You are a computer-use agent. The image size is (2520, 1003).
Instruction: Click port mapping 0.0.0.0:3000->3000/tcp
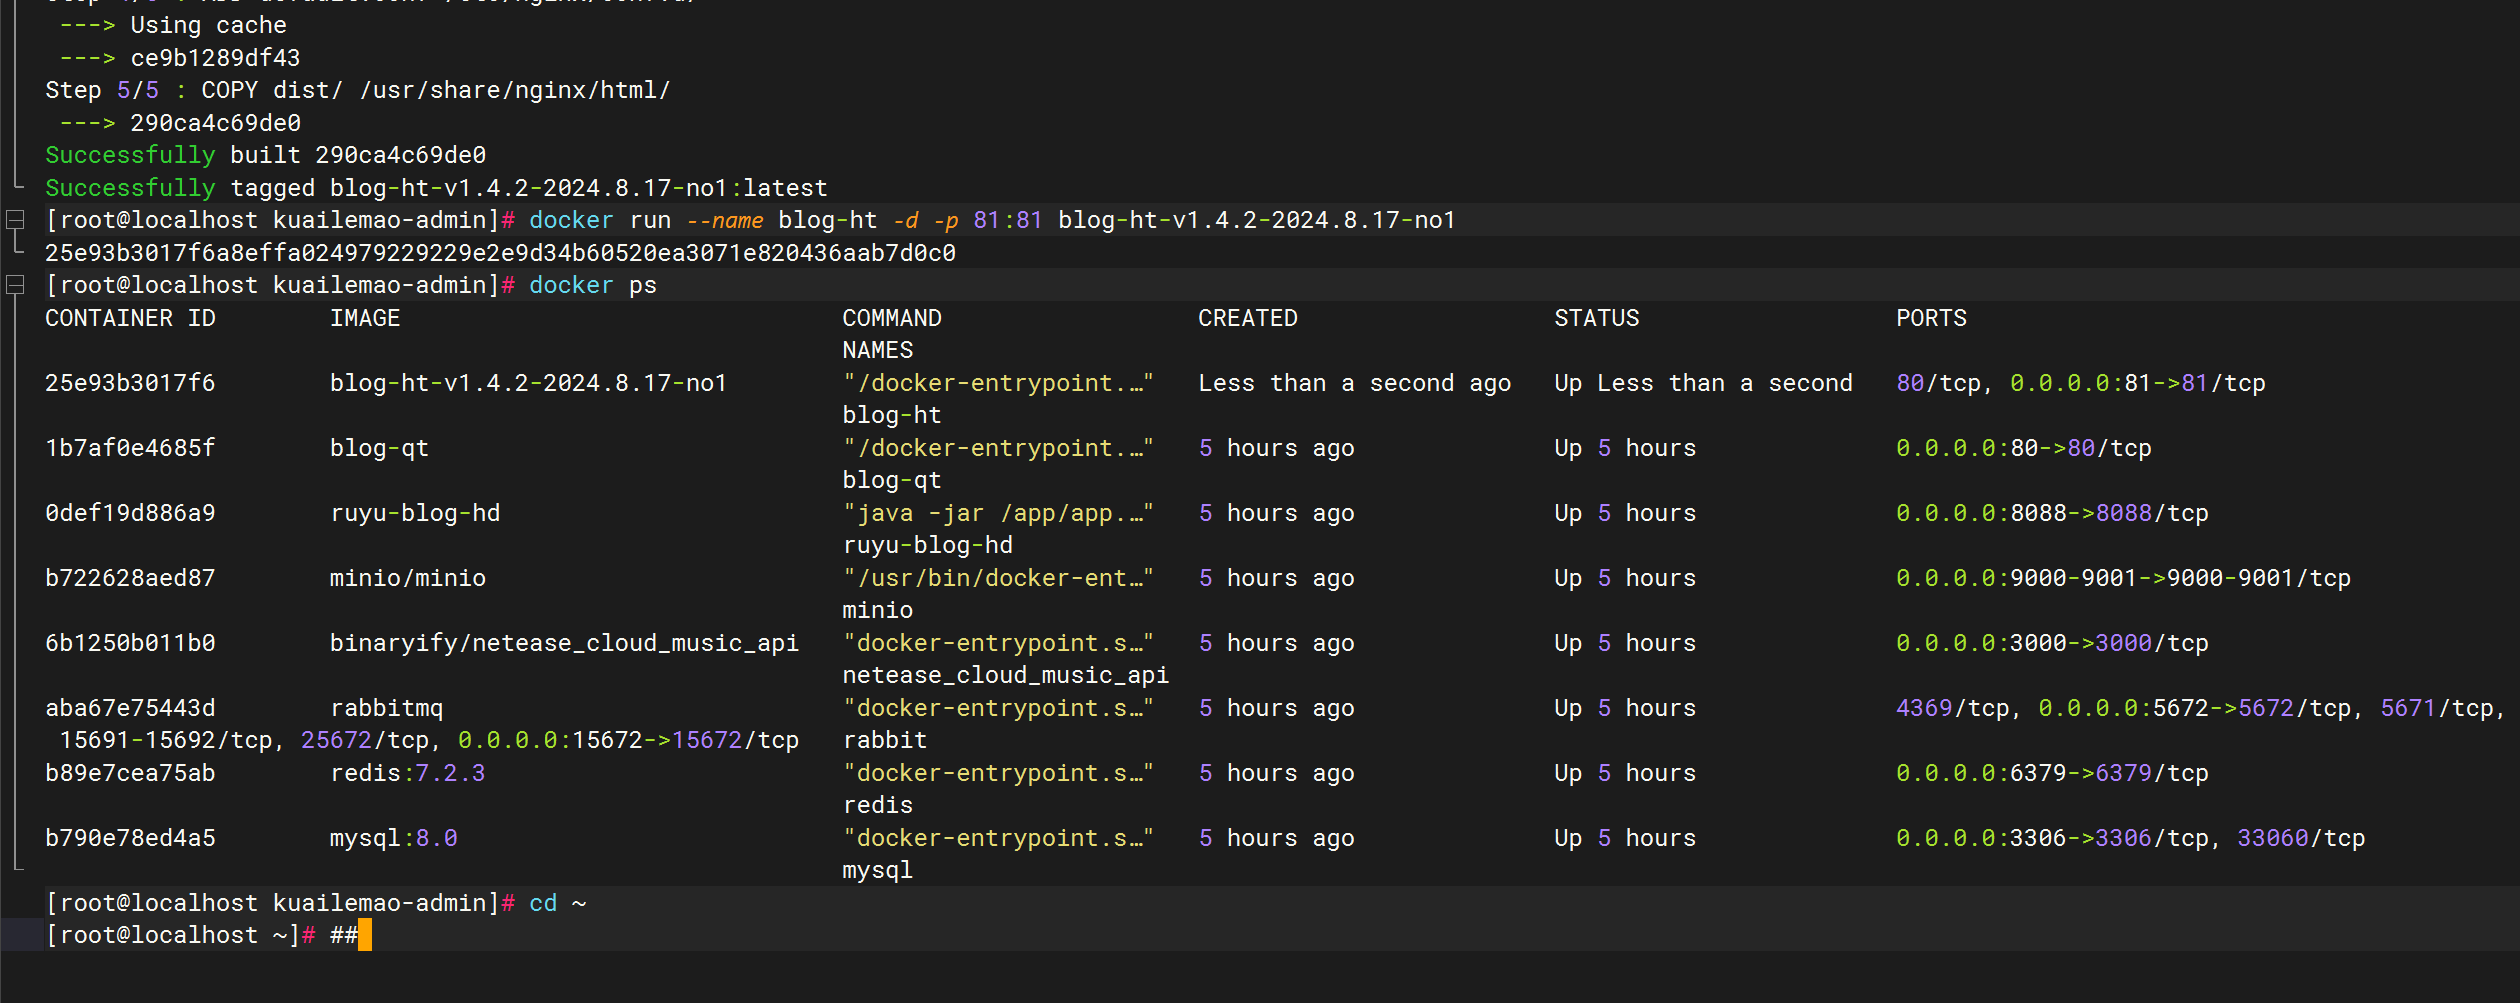[x=2052, y=643]
